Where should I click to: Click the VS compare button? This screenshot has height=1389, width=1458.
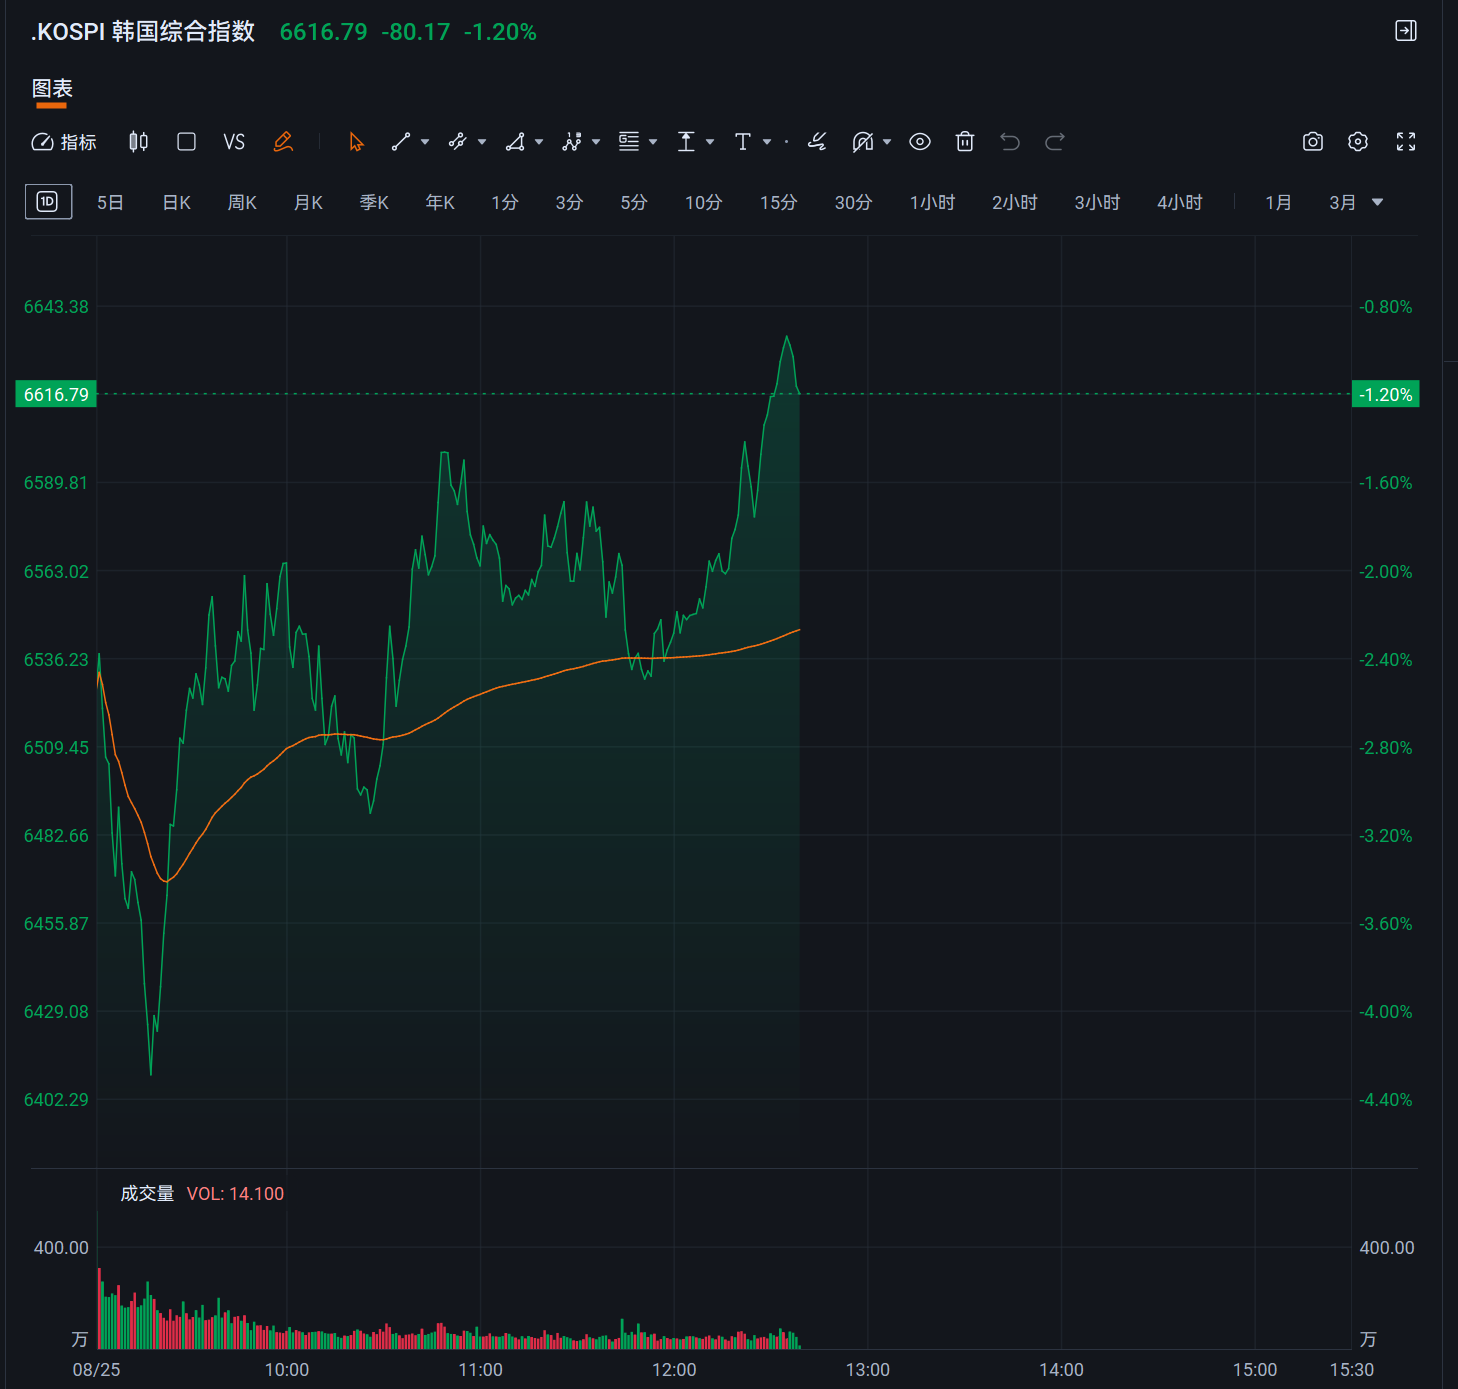pos(234,142)
